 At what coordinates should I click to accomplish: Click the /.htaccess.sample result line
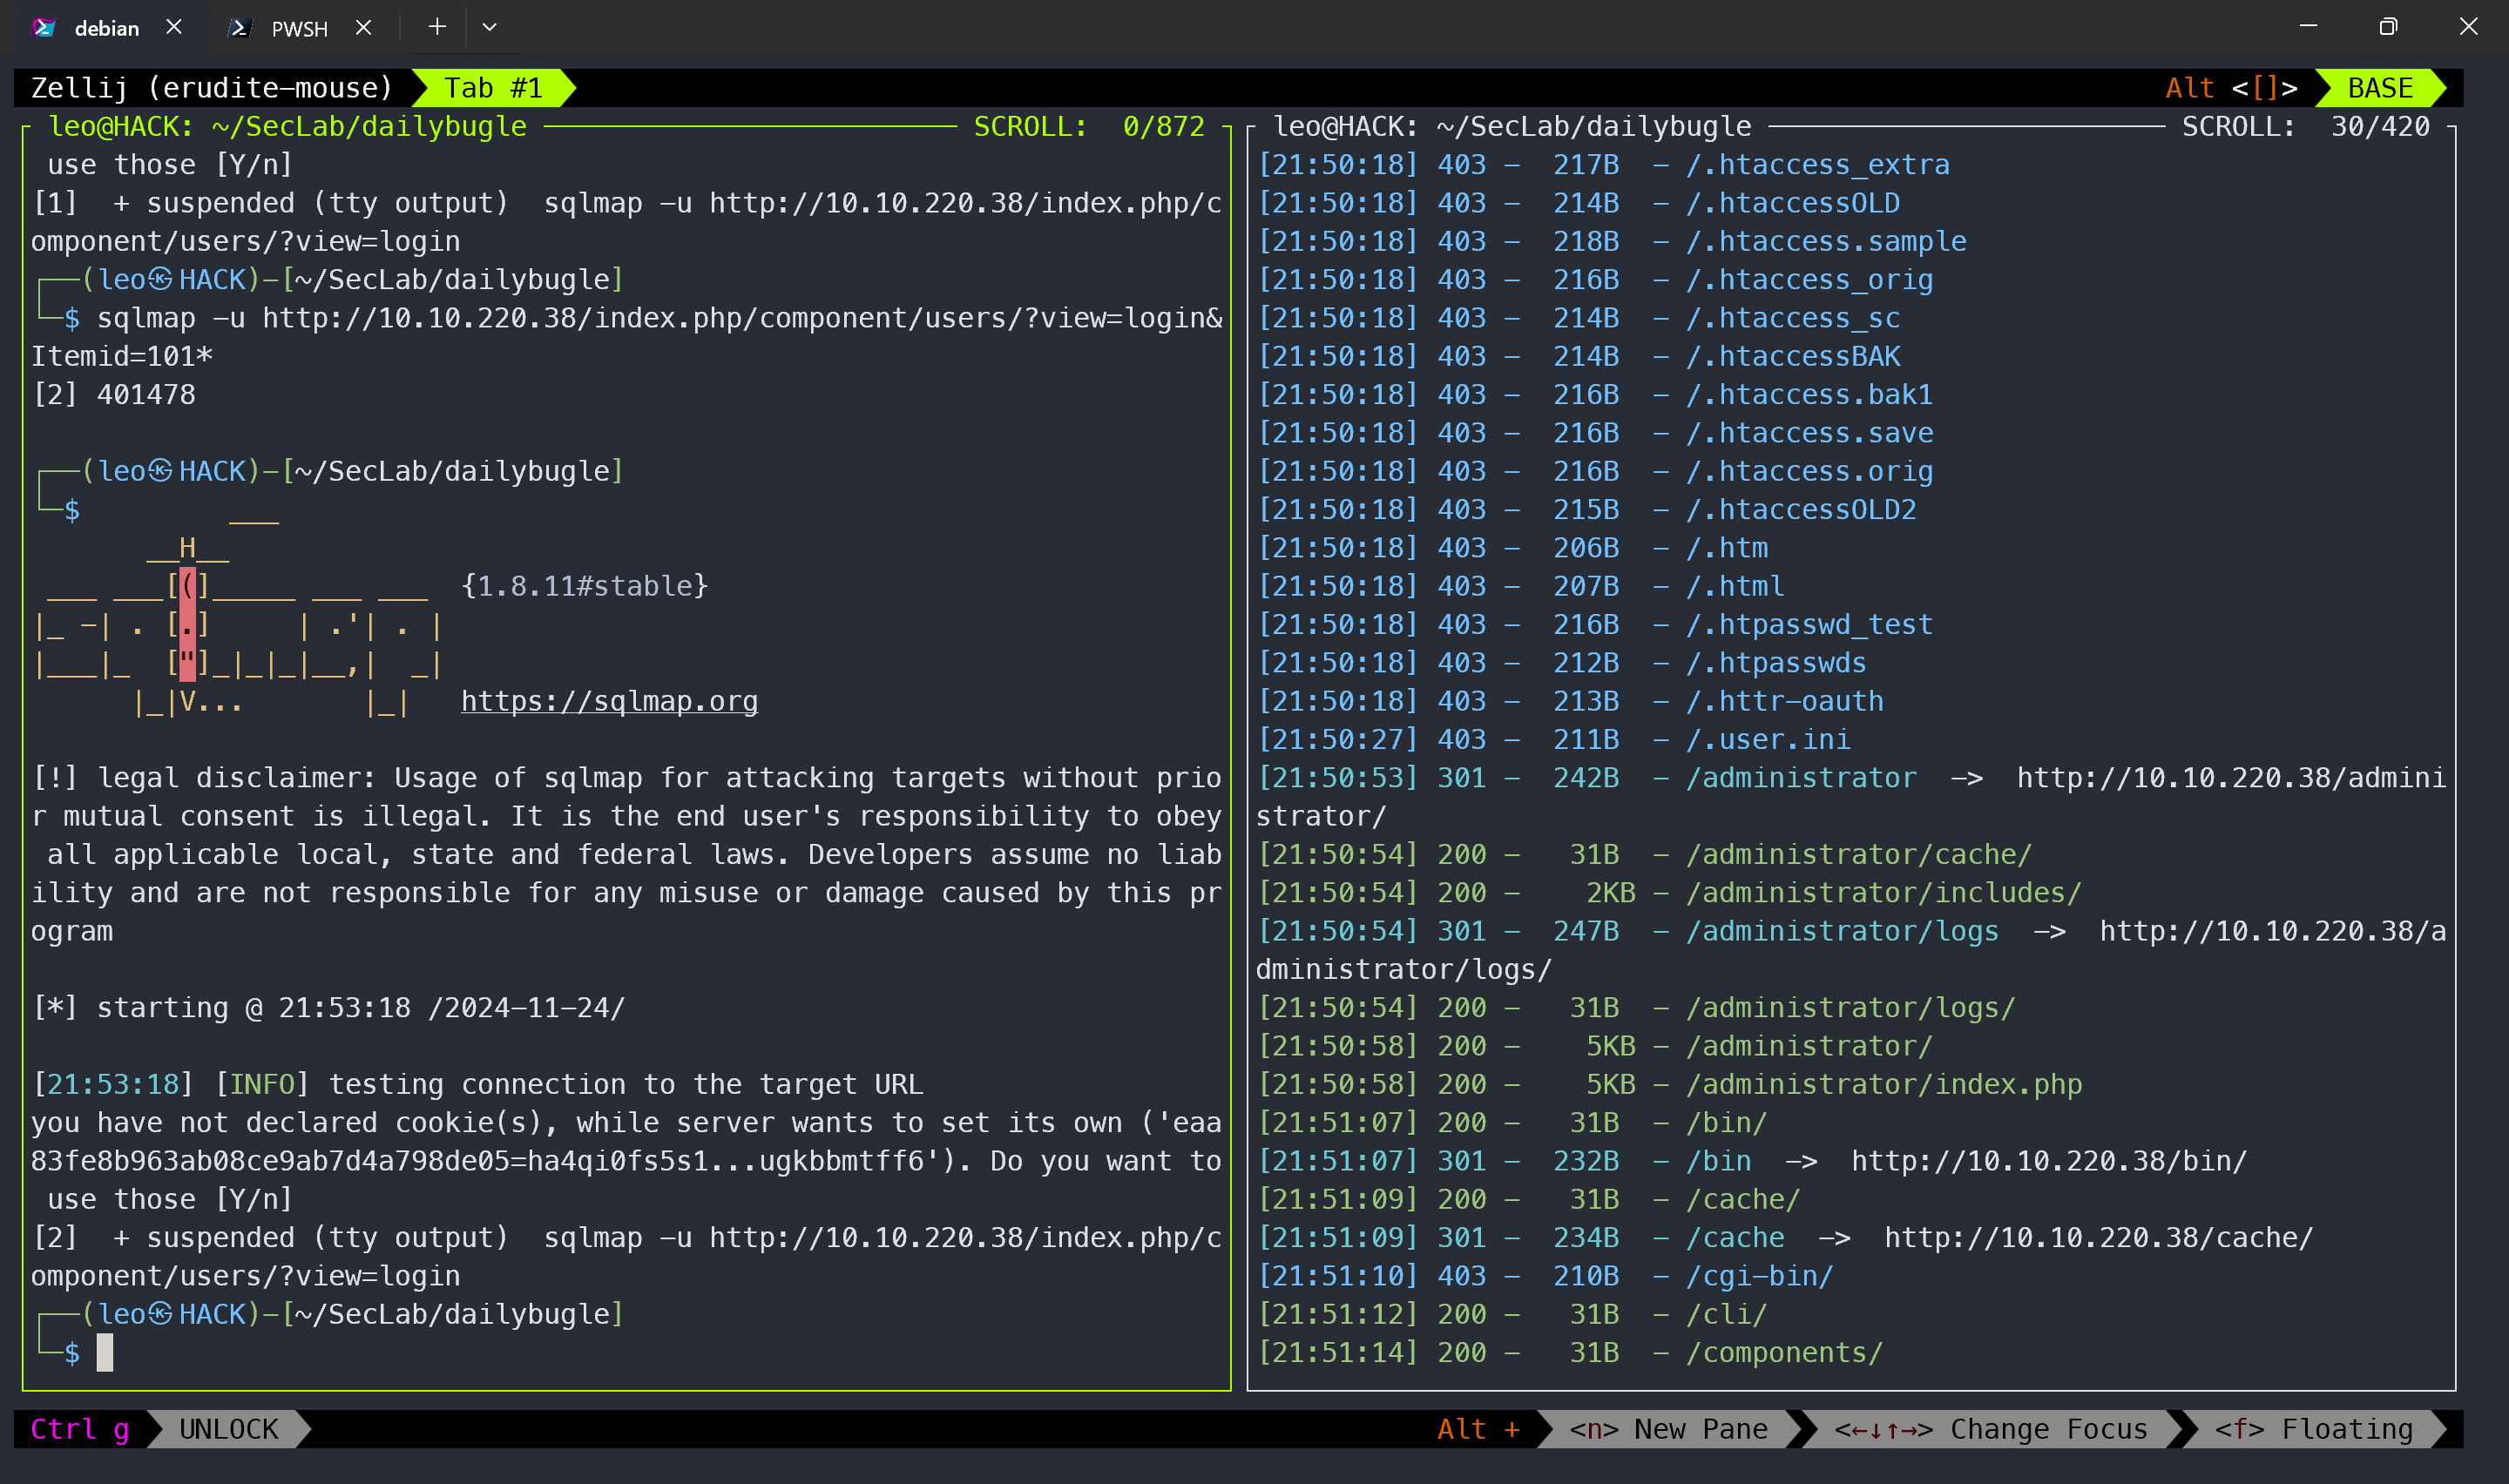[1612, 241]
